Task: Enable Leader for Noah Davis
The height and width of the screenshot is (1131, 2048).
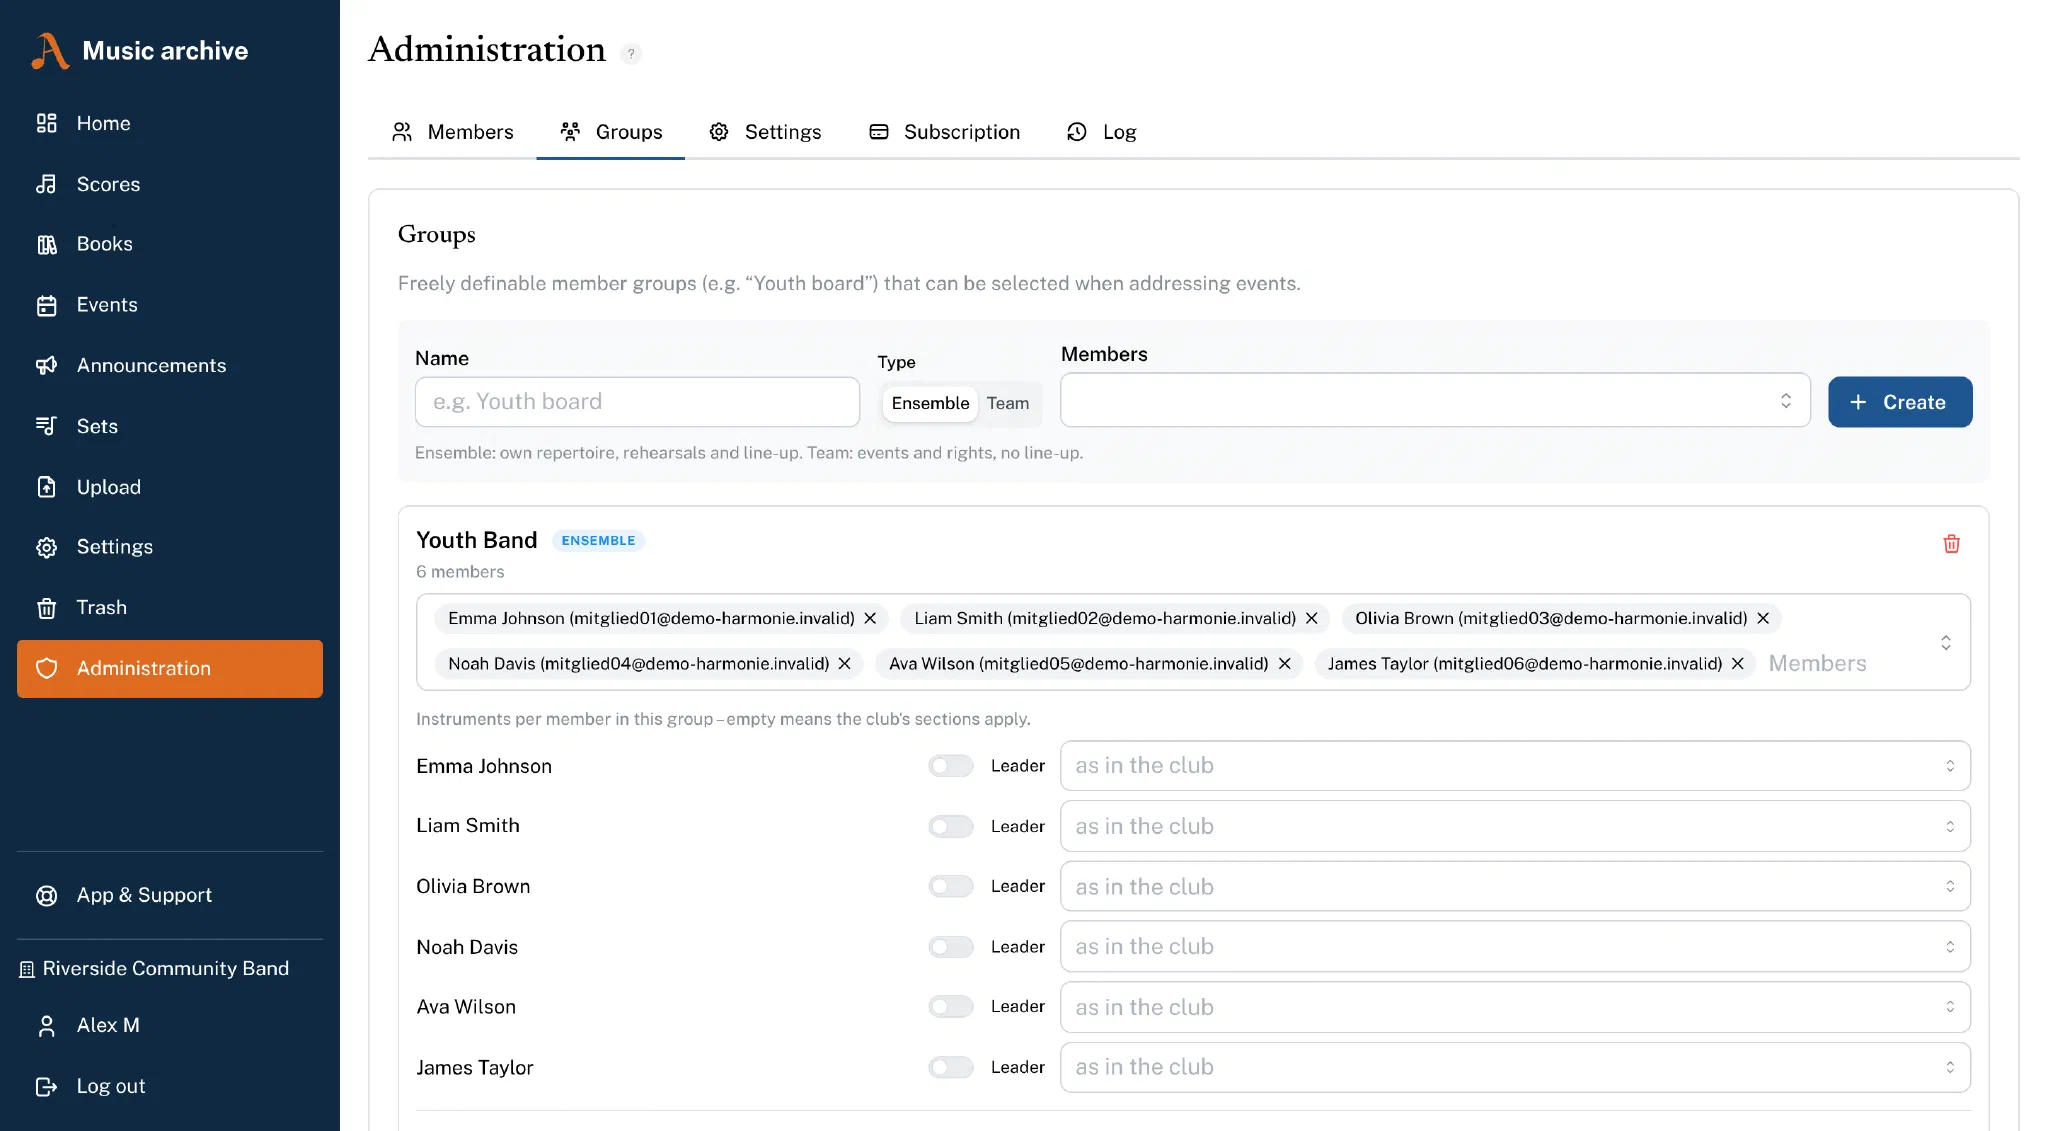Action: (951, 947)
